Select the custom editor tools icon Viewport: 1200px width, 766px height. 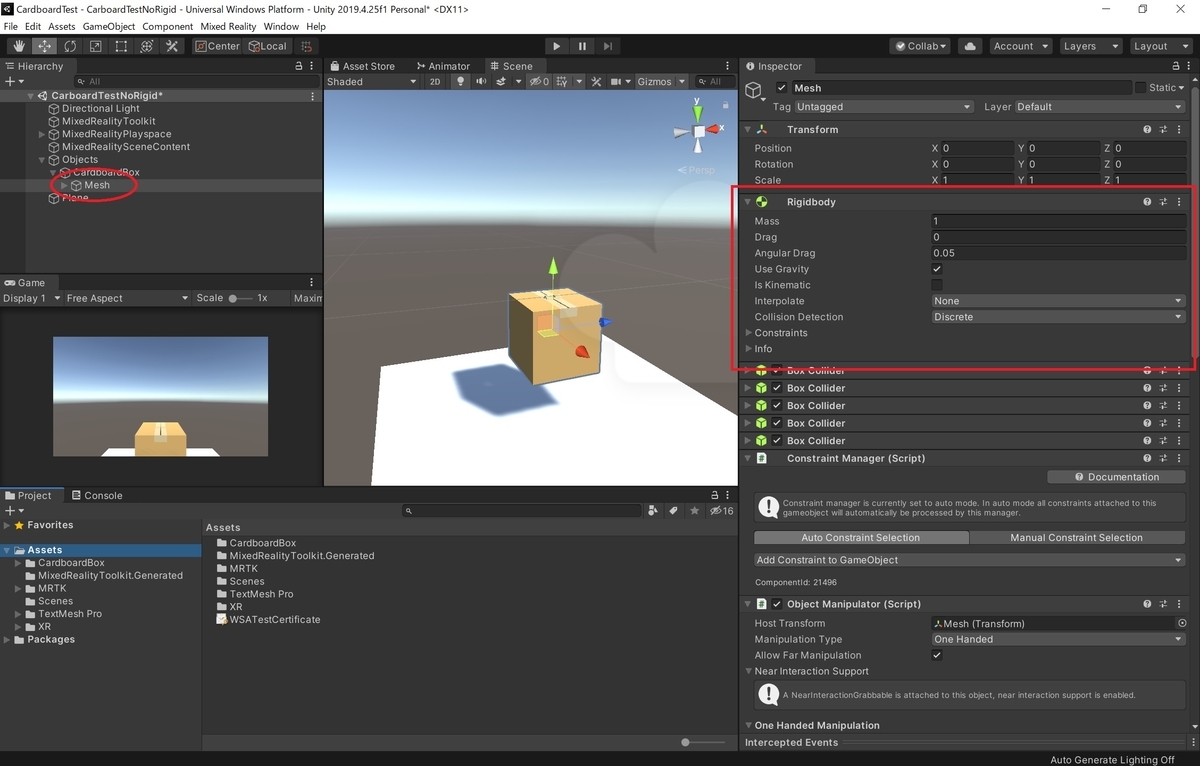coord(172,46)
